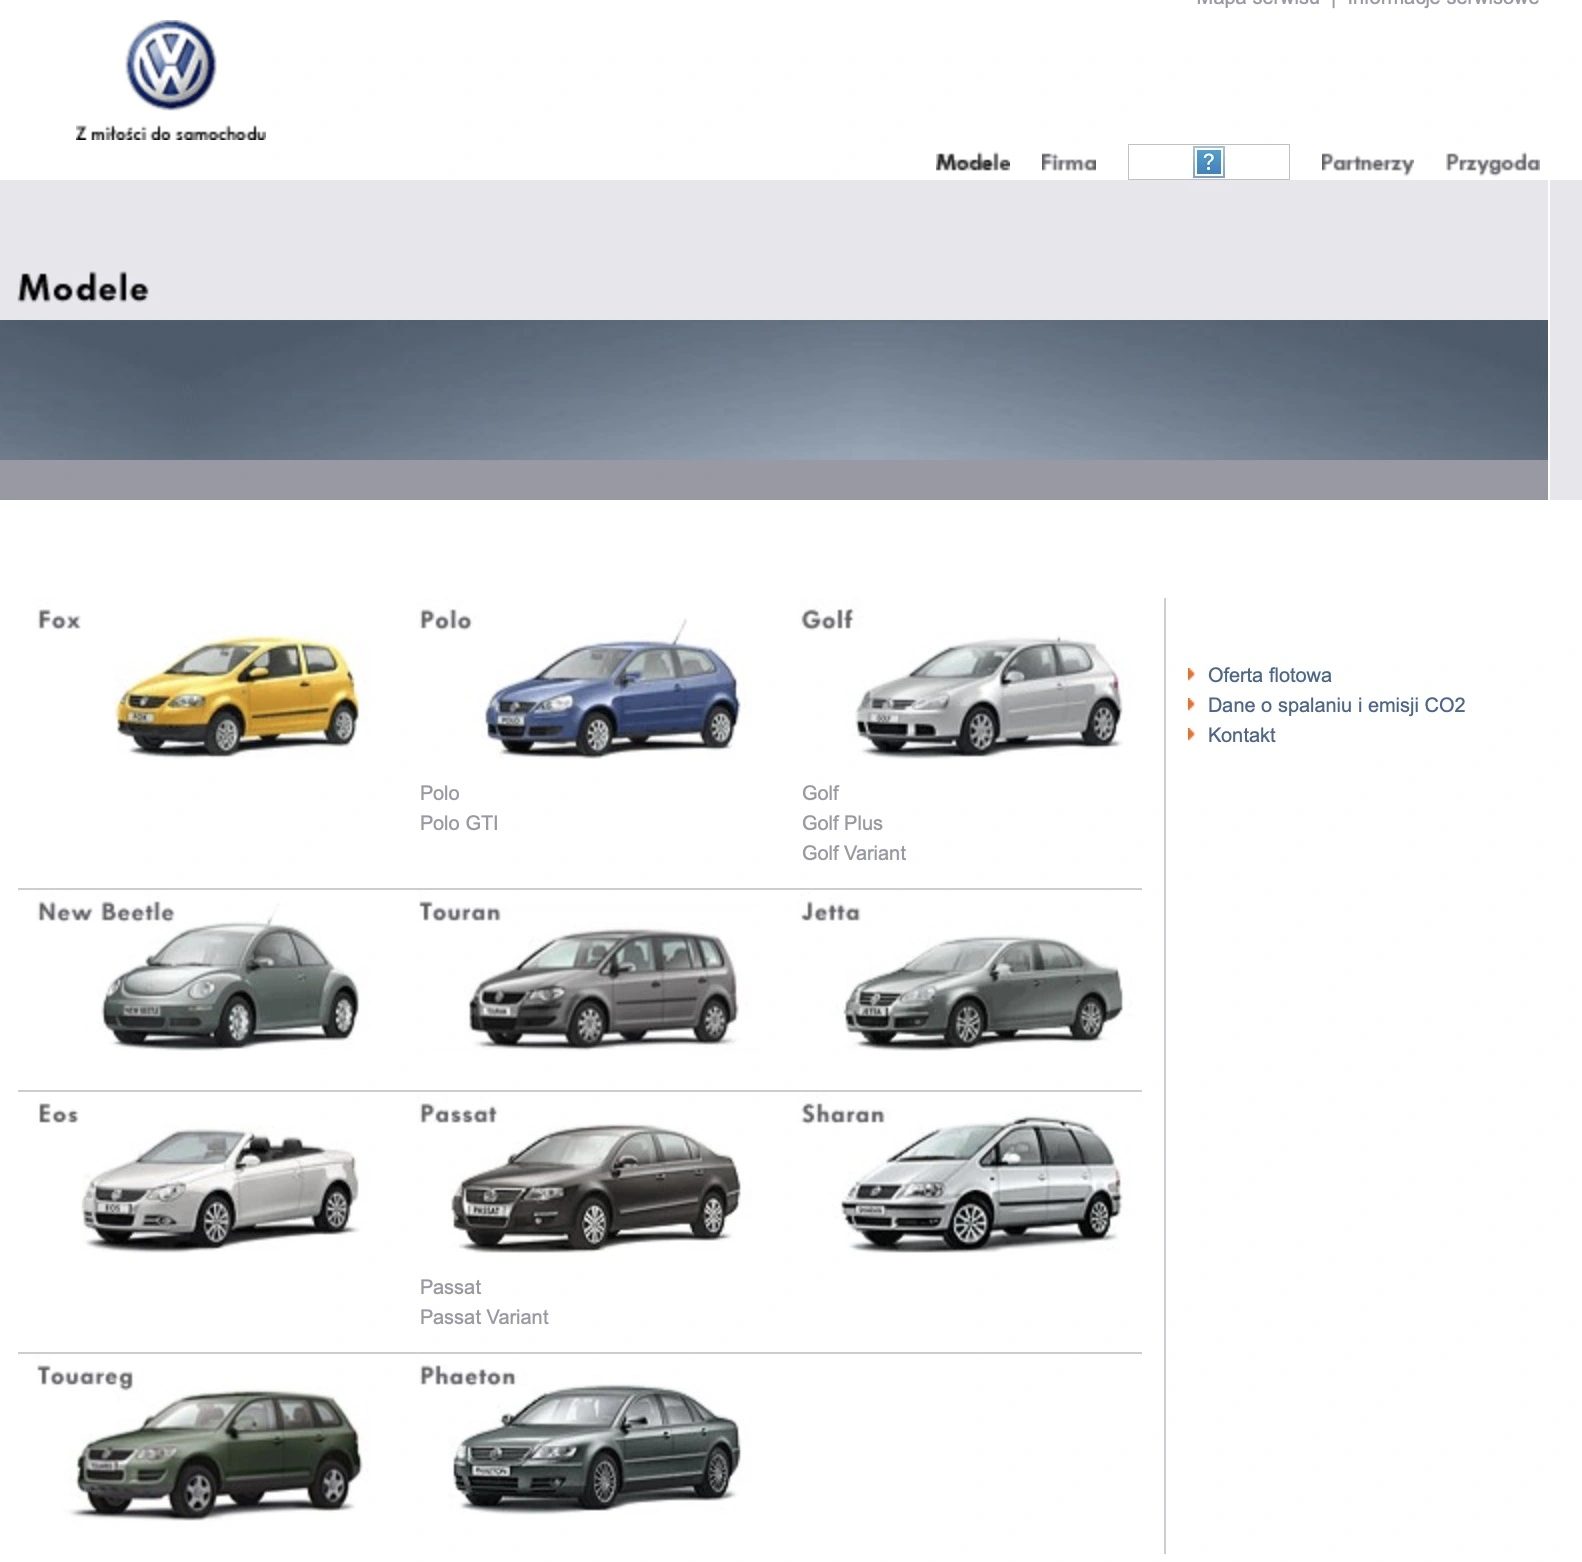The height and width of the screenshot is (1562, 1582).
Task: Open the Kontakt link
Action: [1242, 735]
